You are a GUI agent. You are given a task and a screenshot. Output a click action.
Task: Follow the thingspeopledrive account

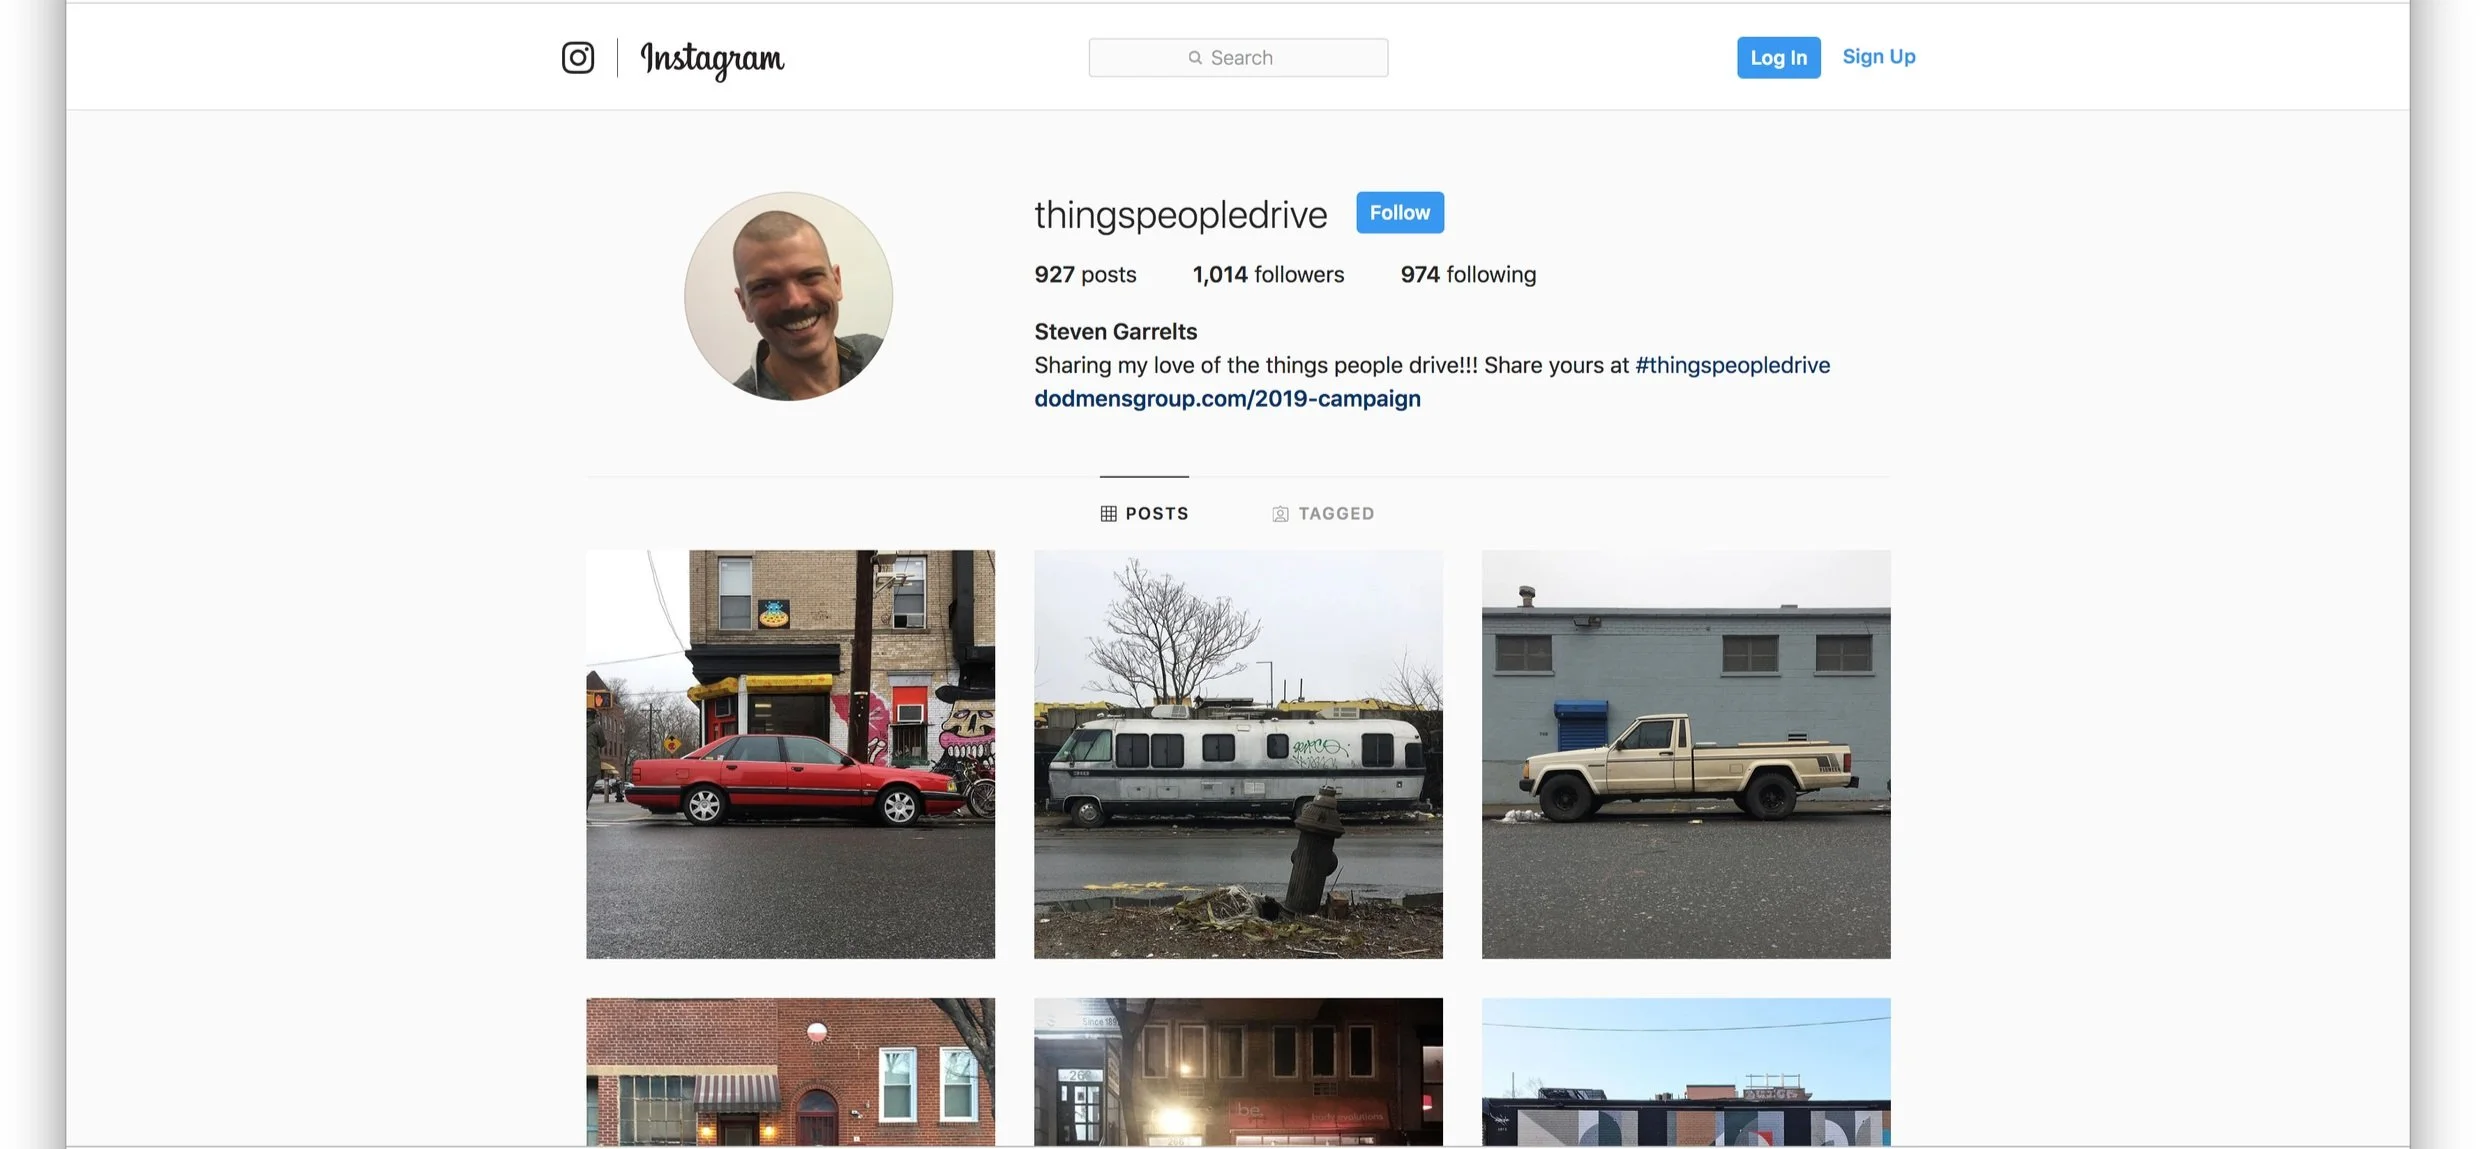1400,212
